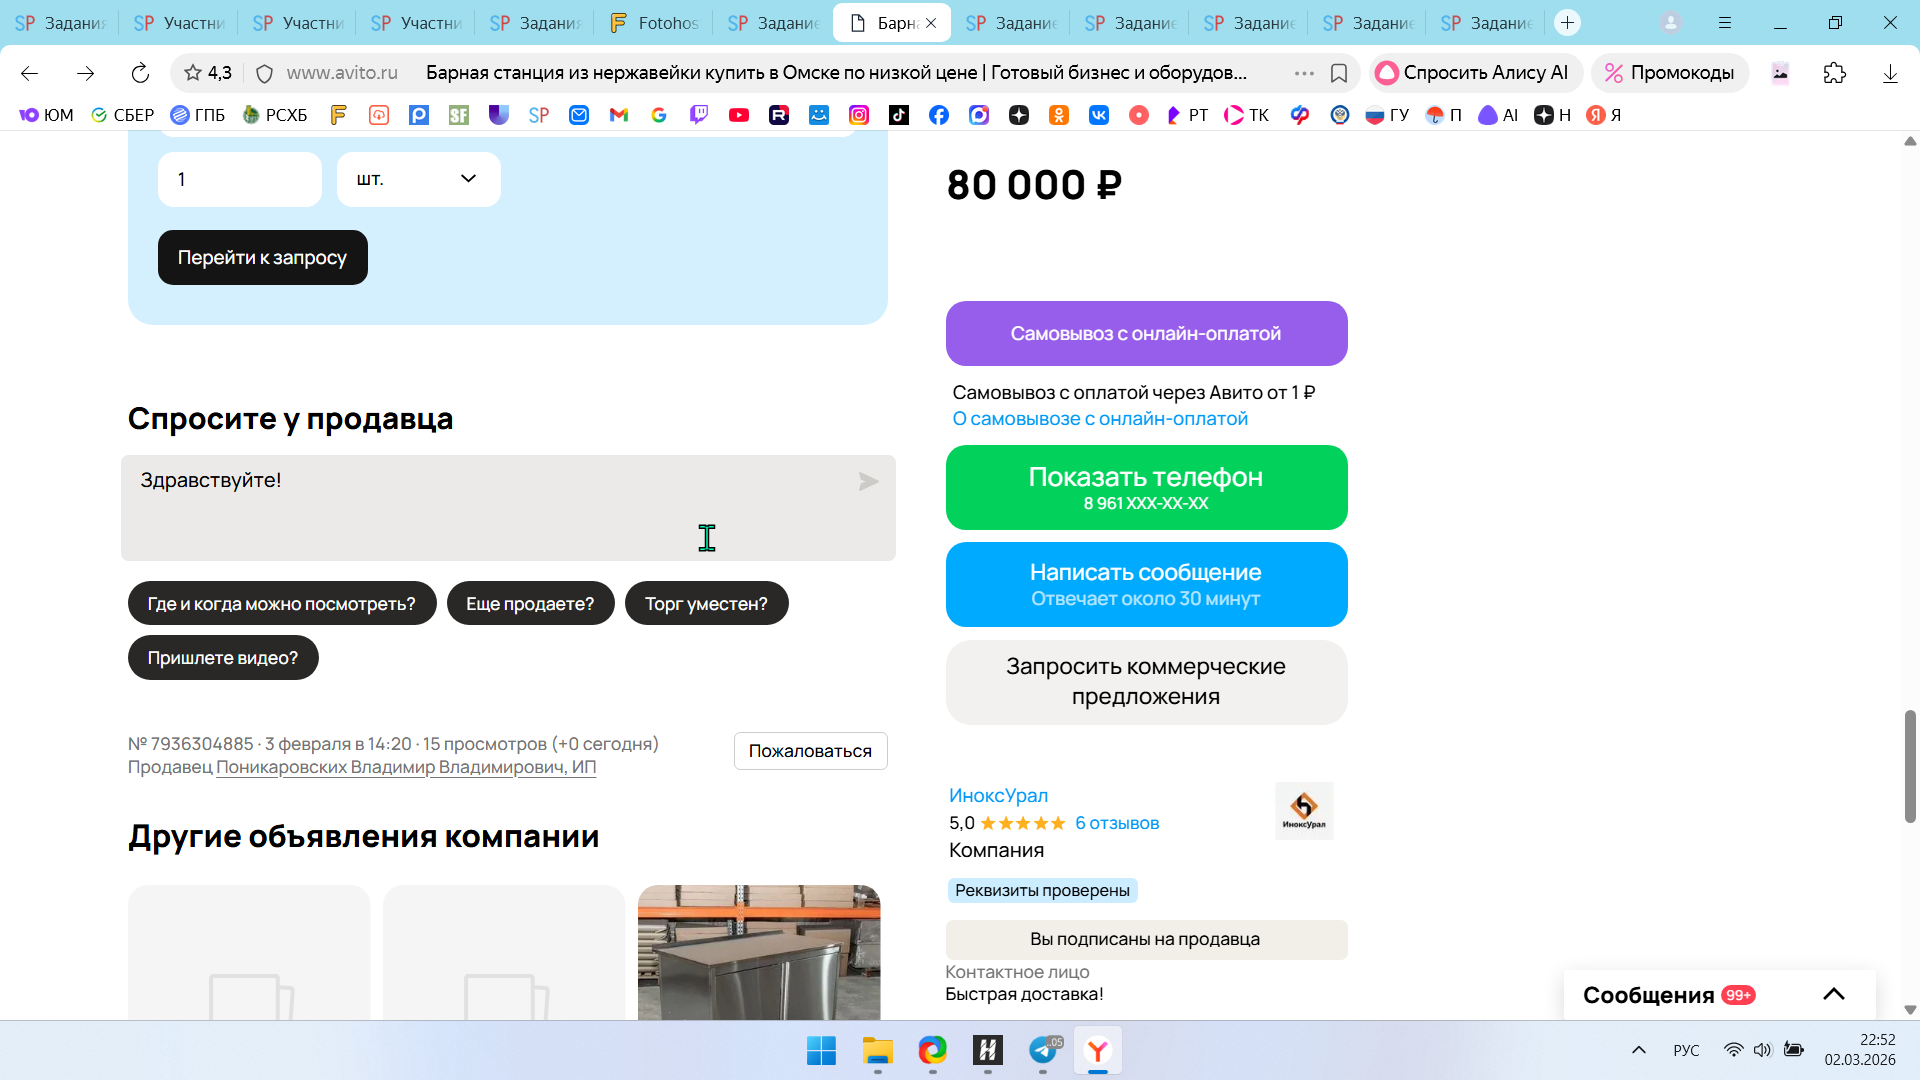
Task: Bookmark this page with bookmark icon
Action: (x=1339, y=73)
